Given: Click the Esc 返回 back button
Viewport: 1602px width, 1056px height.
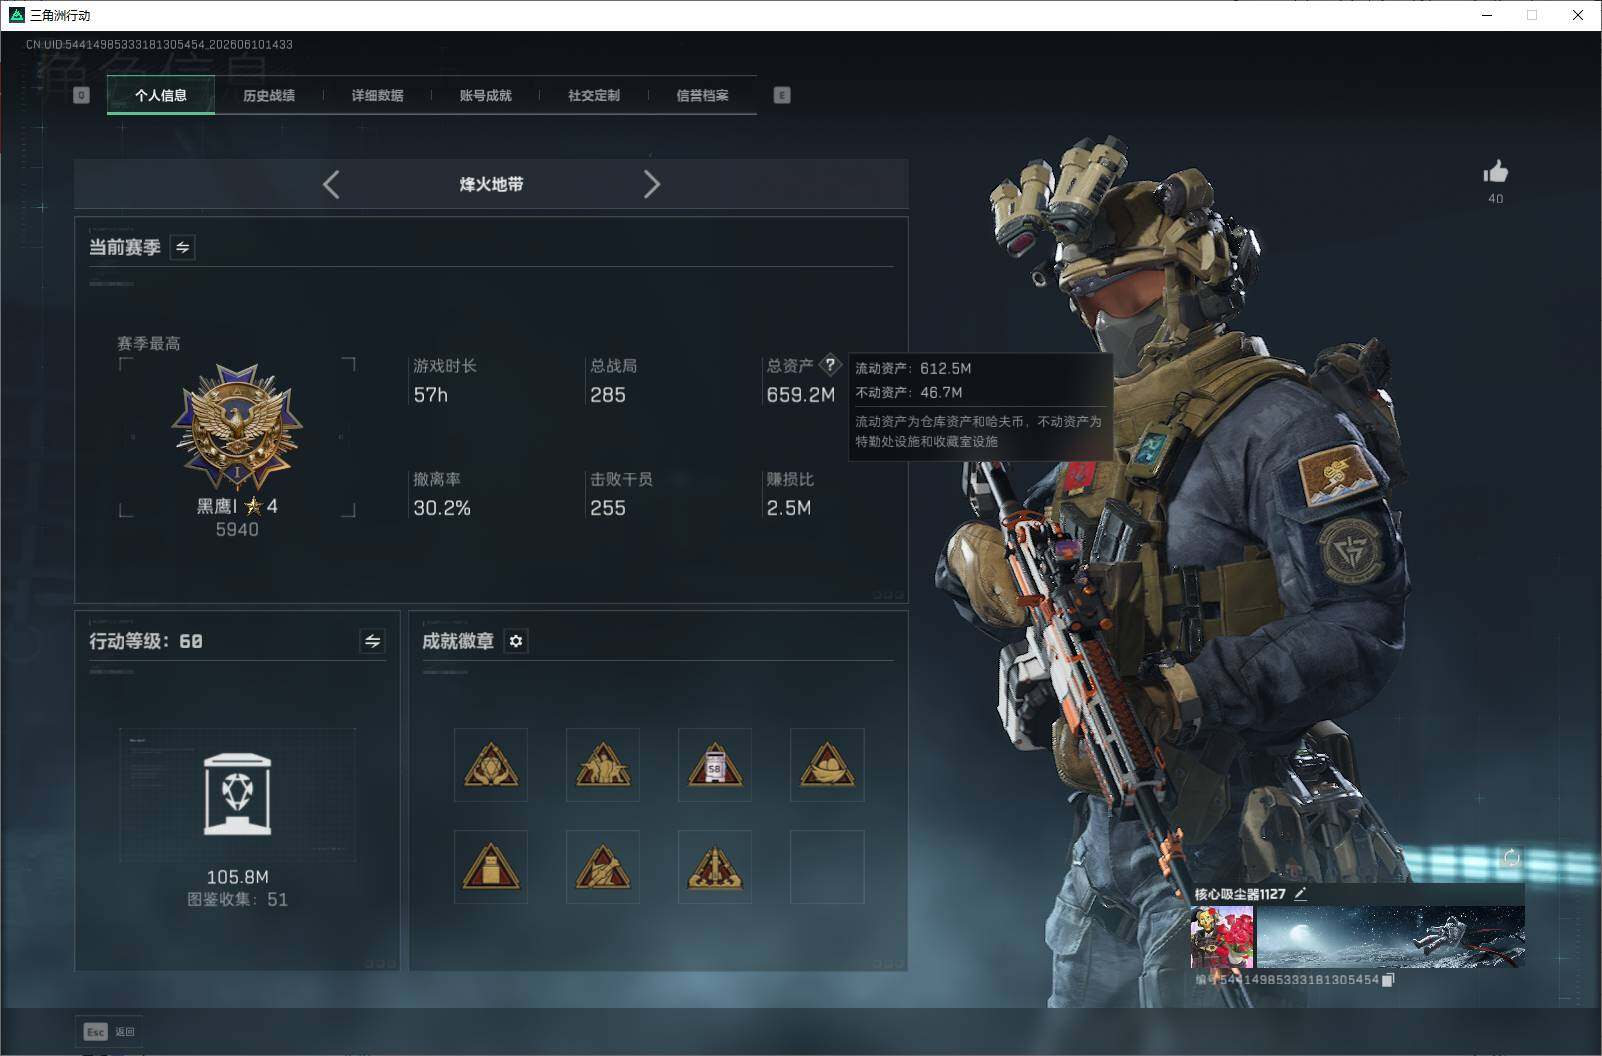Looking at the screenshot, I should click(x=110, y=1032).
